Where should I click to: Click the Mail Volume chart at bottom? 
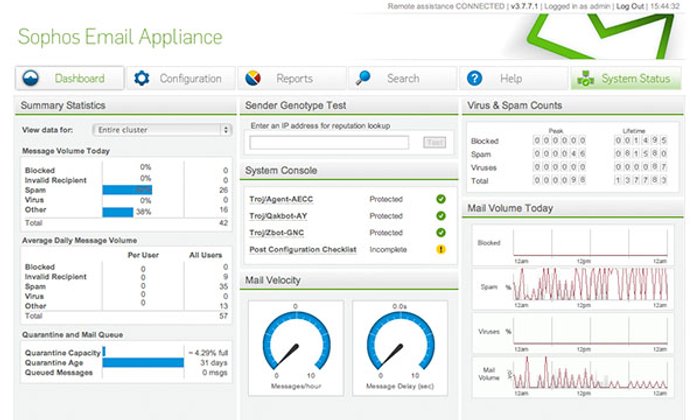click(x=590, y=373)
